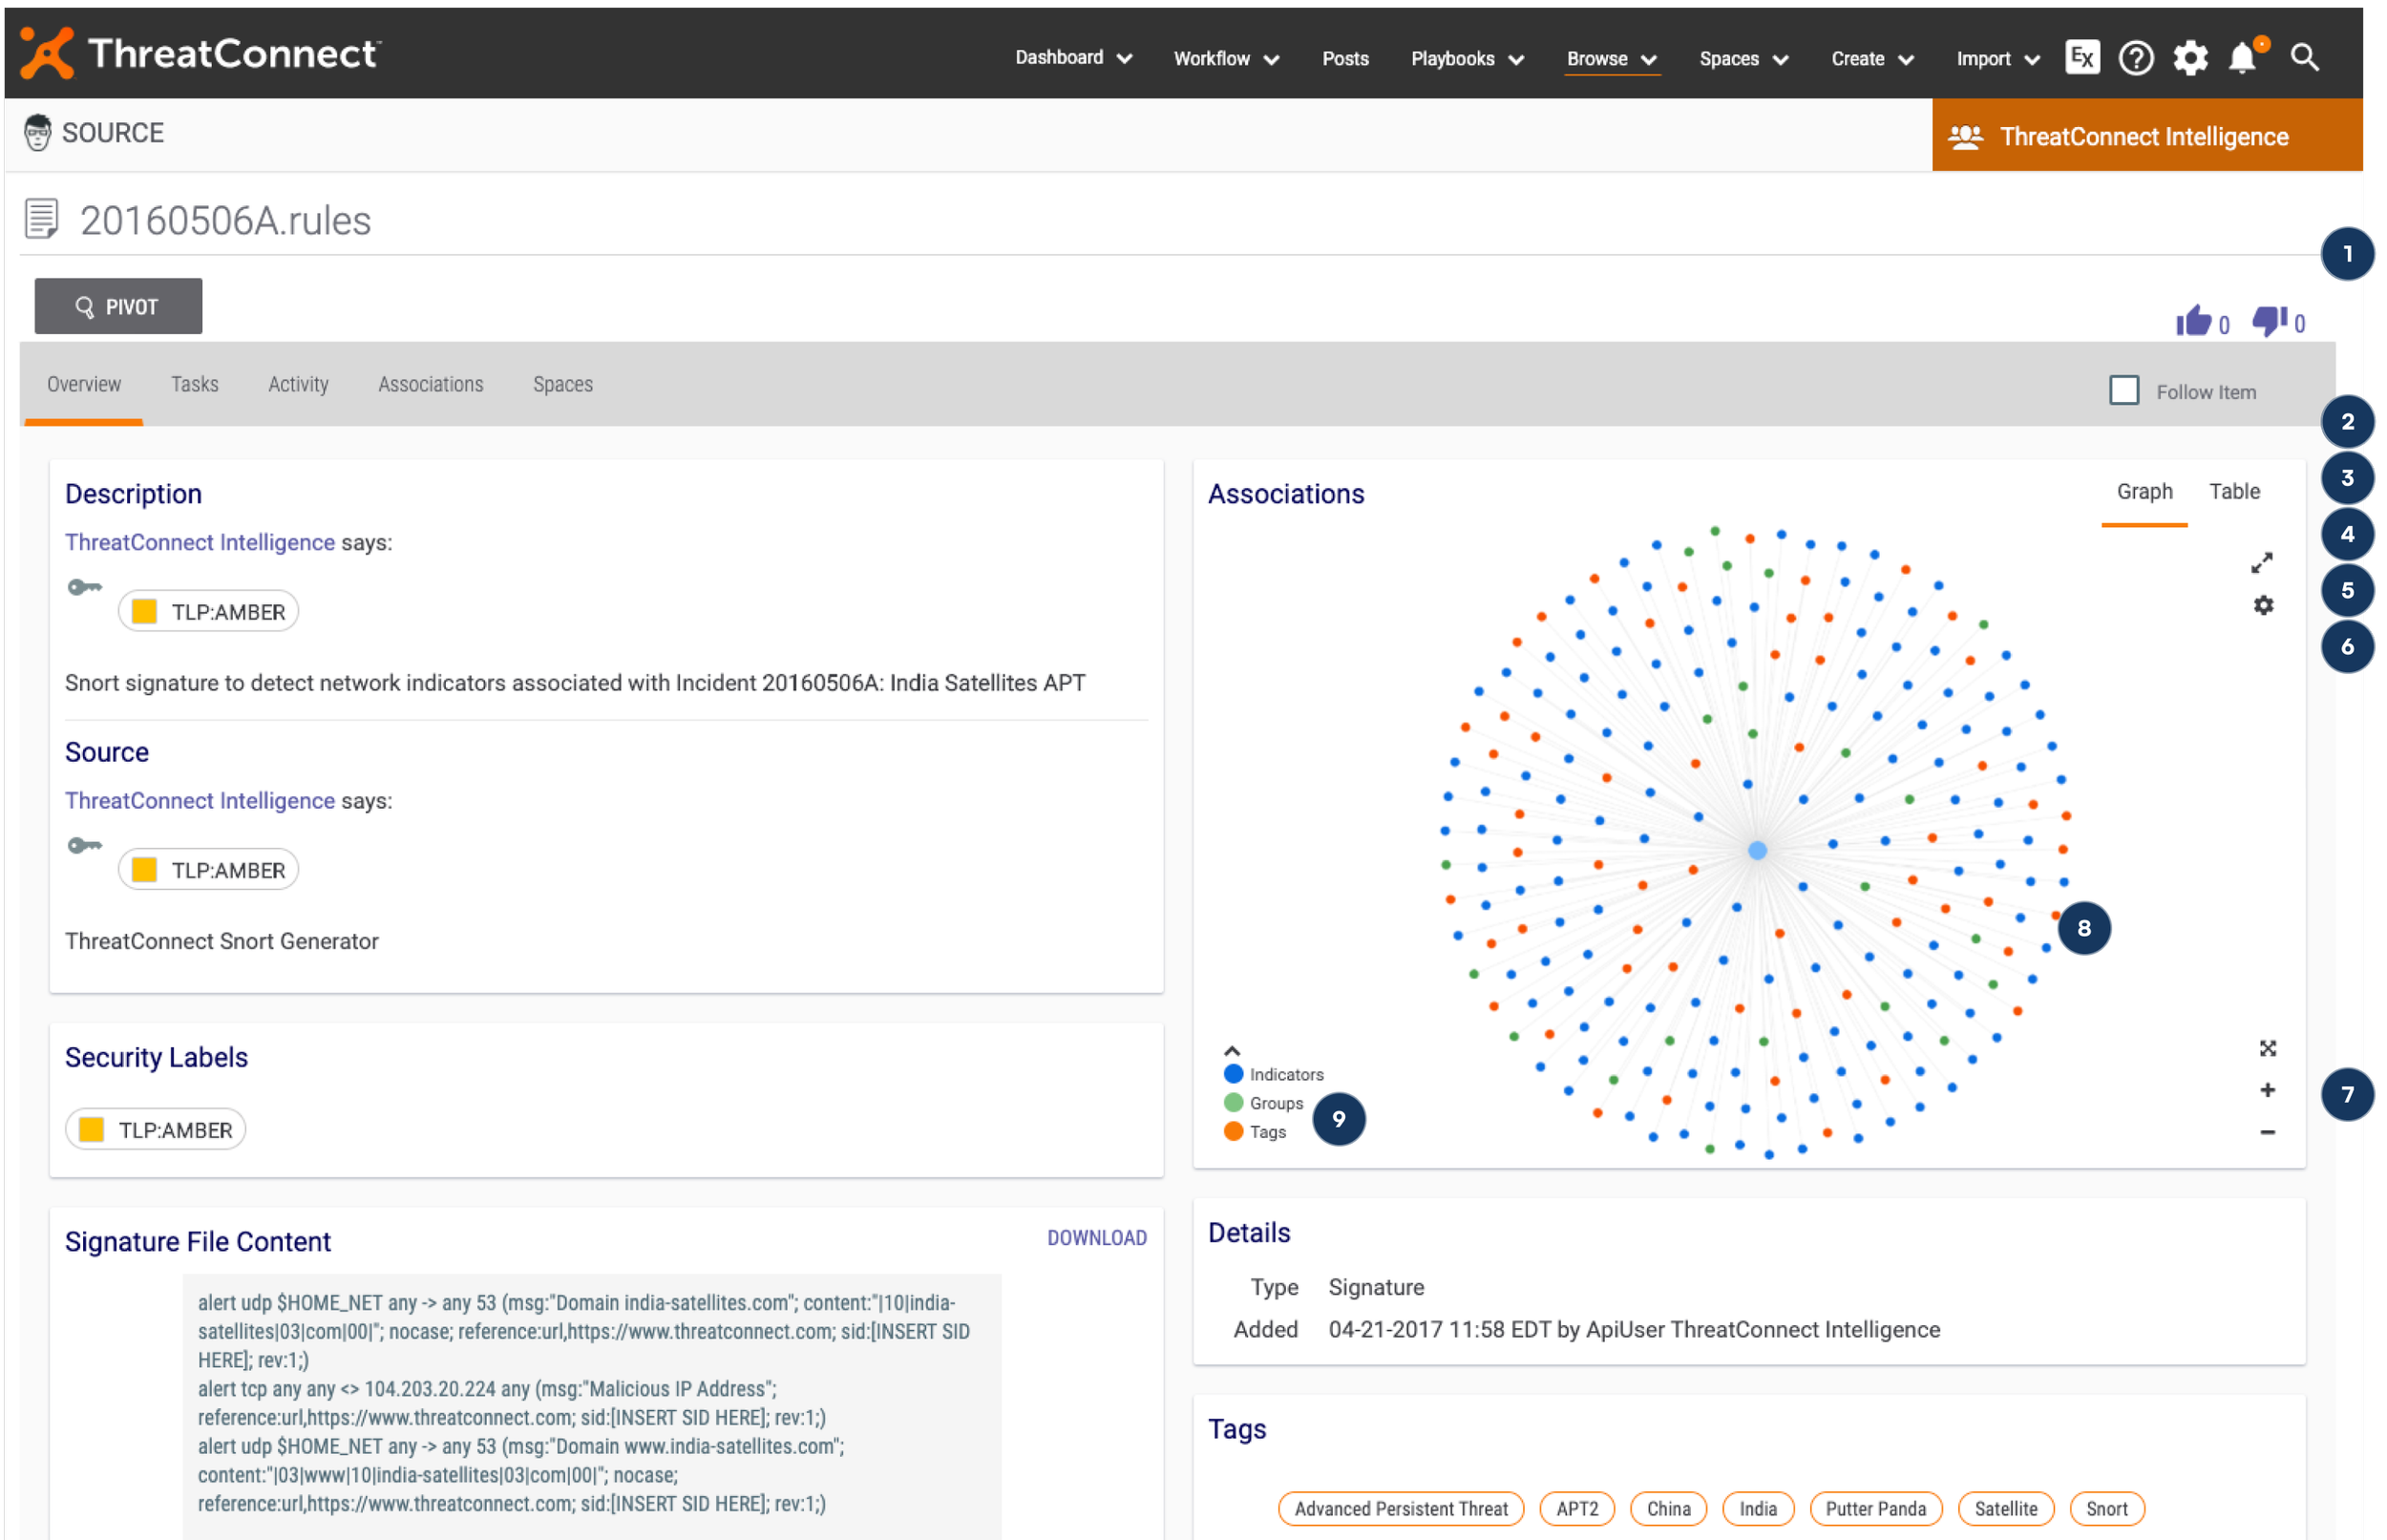
Task: Collapse the graph legend chevron
Action: (x=1232, y=1051)
